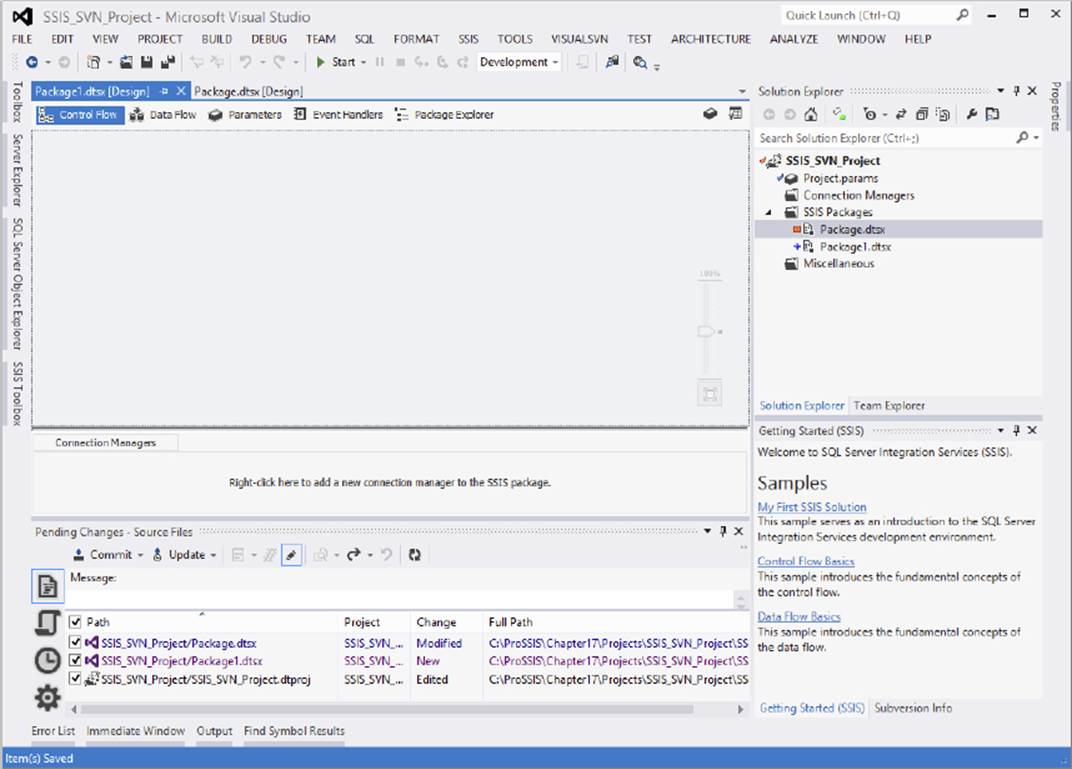Open Solution Explorer window options dropdown

tap(1000, 91)
